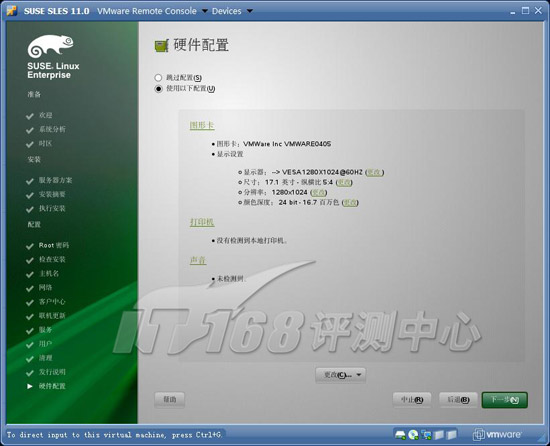Click the 检查安装 step in sidebar
Viewport: 550px width, 446px height.
52,259
